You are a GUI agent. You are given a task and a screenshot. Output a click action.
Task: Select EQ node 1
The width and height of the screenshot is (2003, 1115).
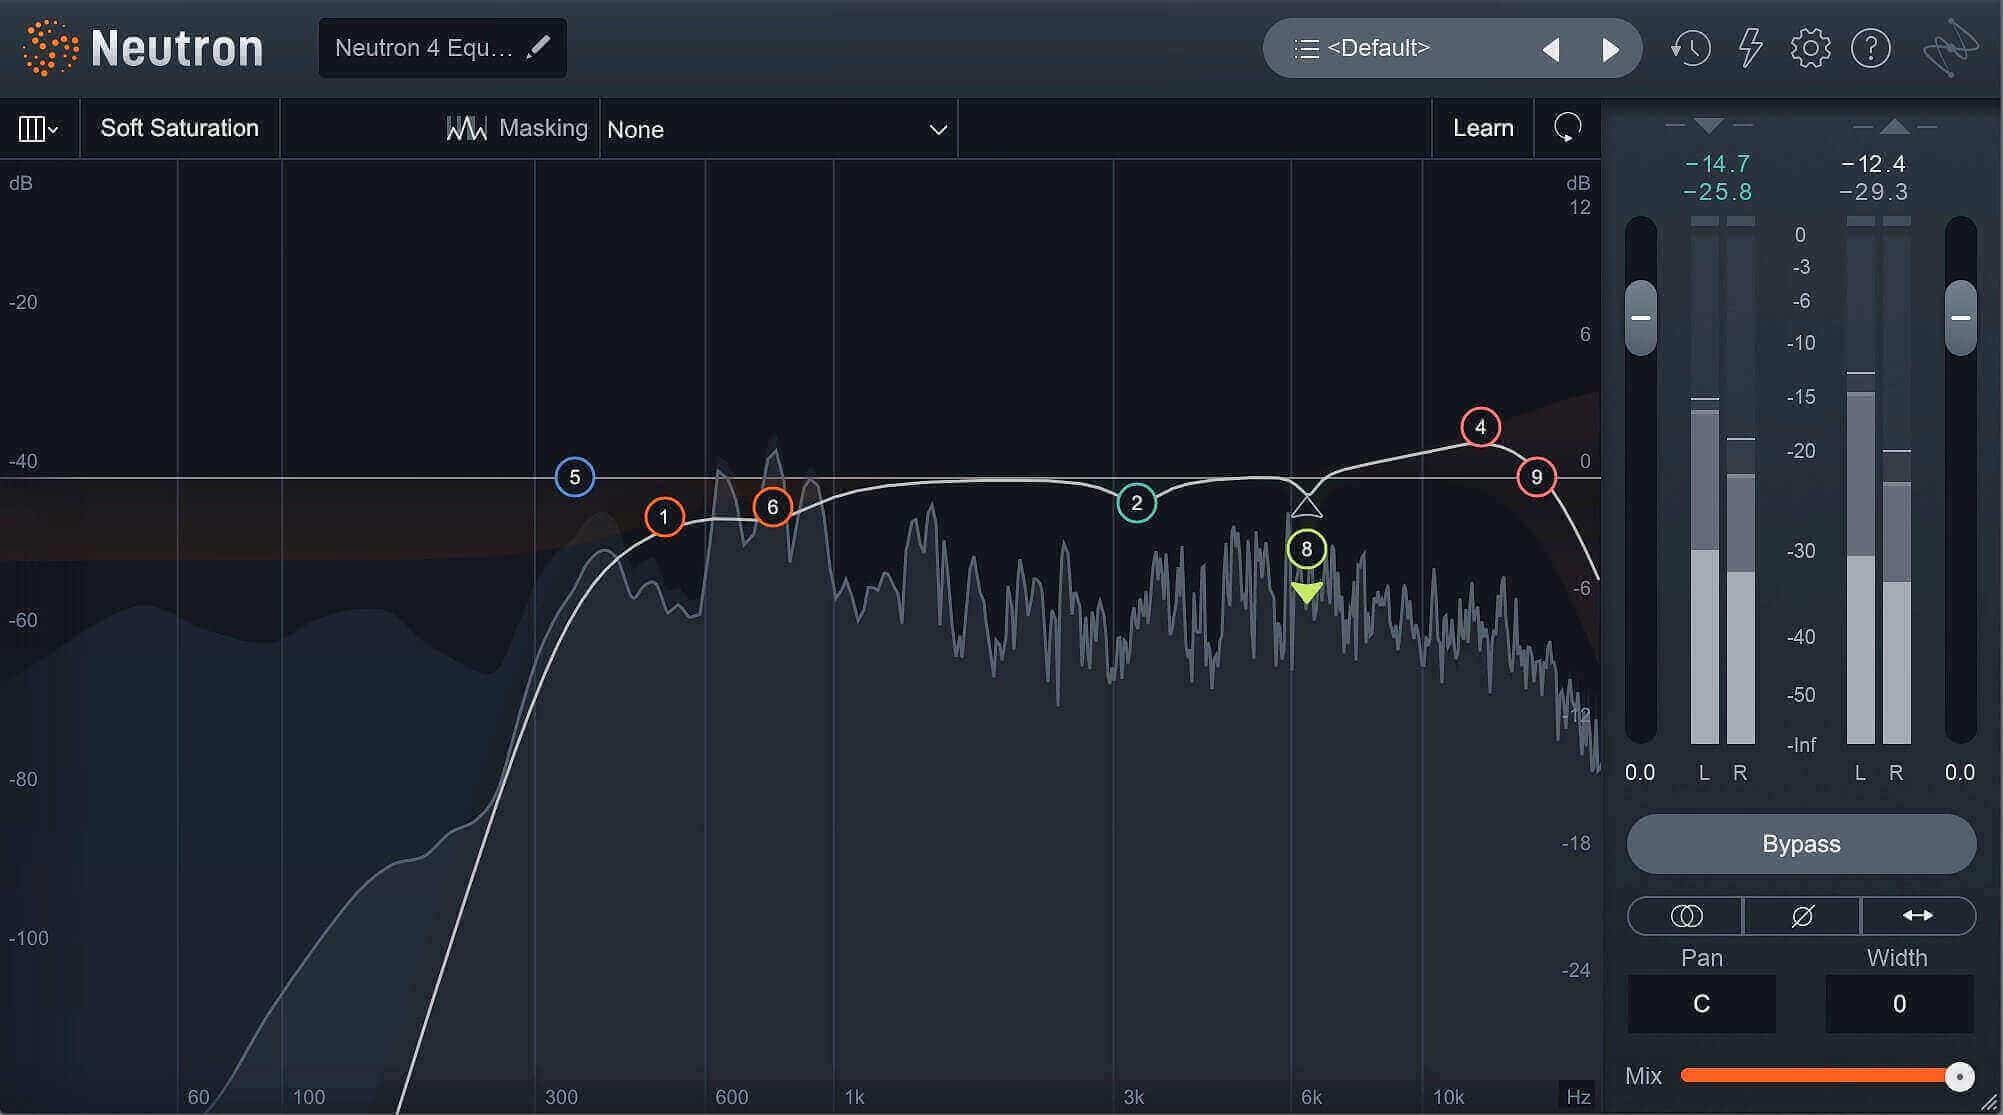[x=664, y=517]
